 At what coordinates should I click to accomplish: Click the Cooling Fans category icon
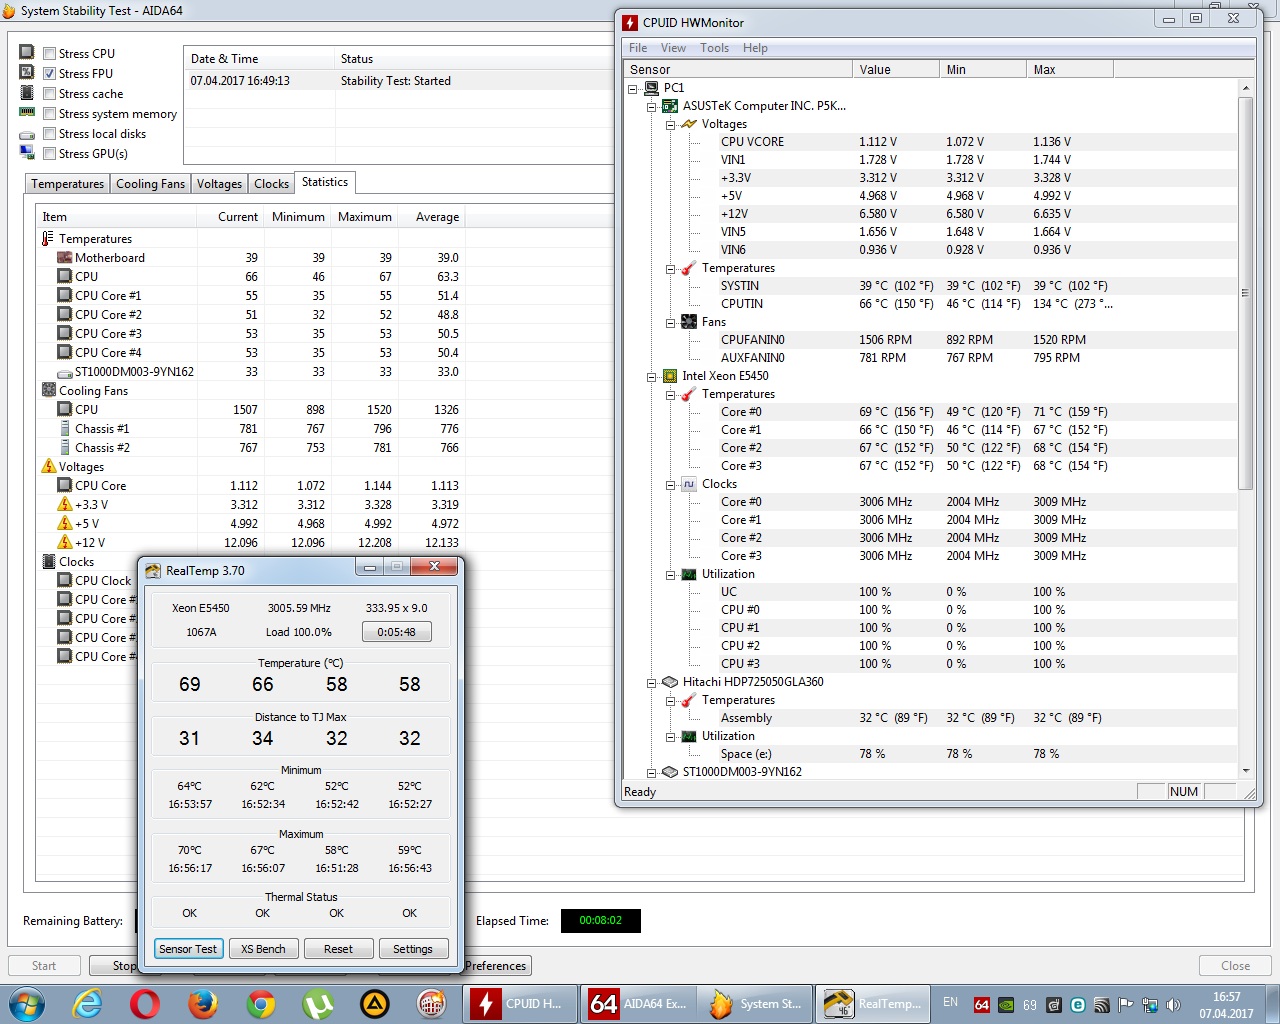point(49,391)
